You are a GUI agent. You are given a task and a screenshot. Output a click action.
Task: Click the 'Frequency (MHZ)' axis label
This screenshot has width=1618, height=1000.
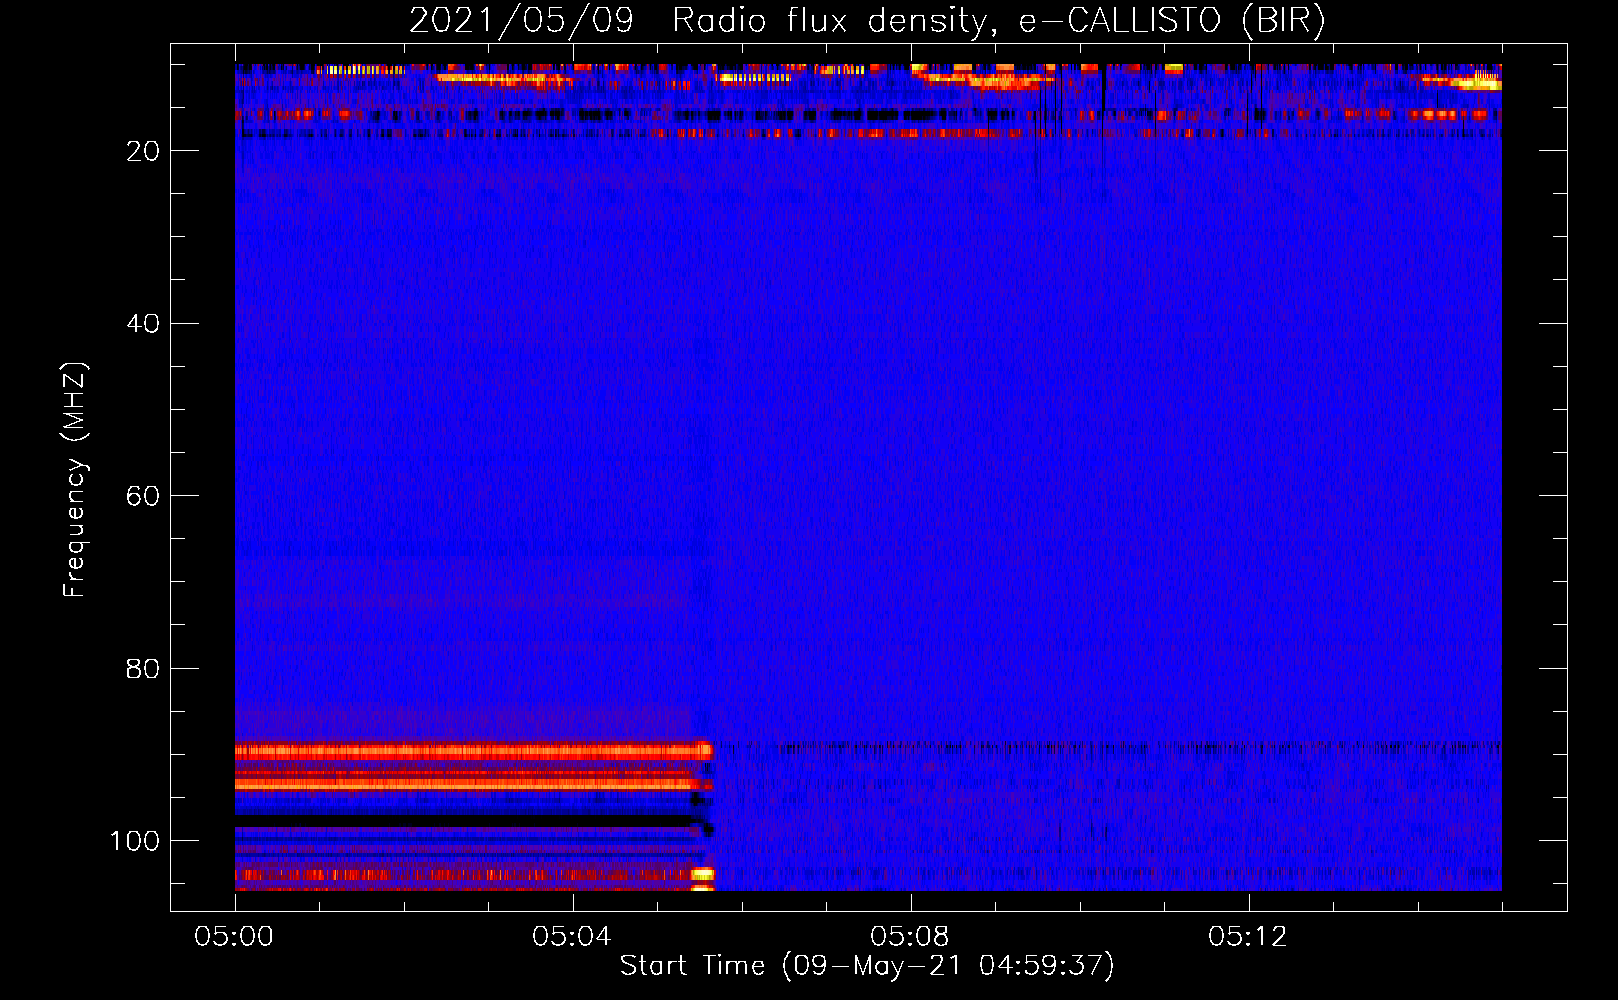pos(74,480)
